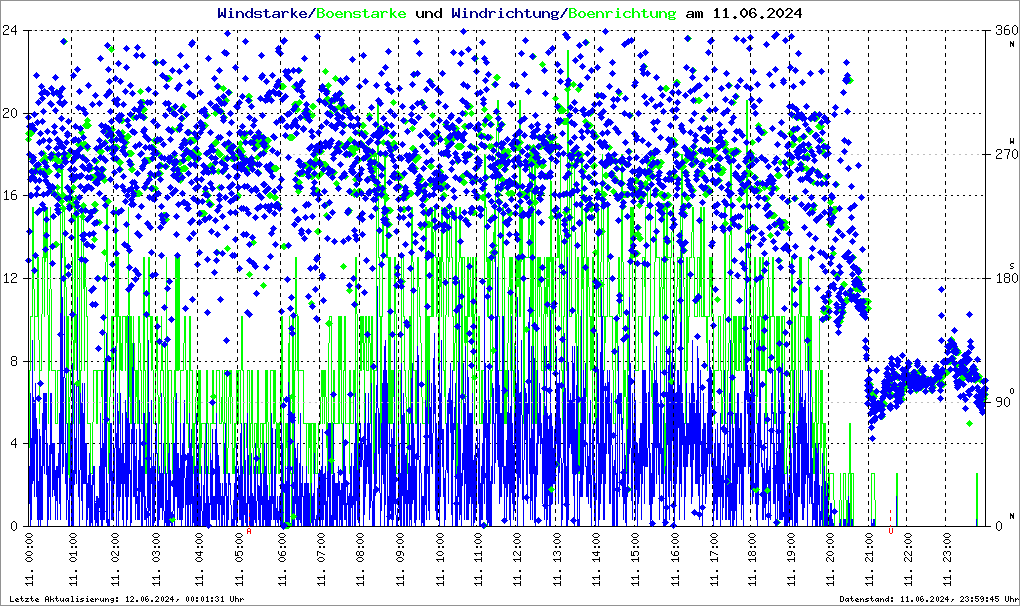
Task: Click the '12' label on left axis
Action: tap(12, 278)
